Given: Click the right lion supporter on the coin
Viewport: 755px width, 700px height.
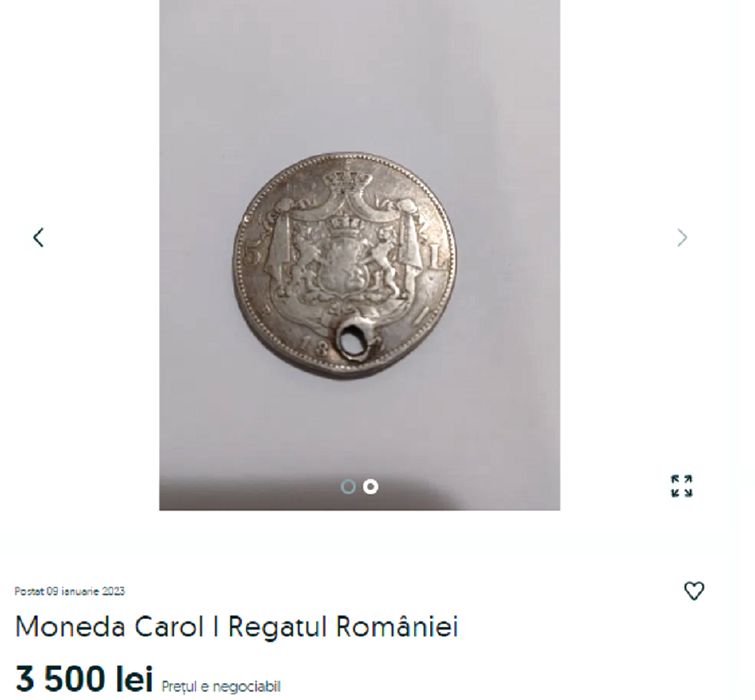Looking at the screenshot, I should point(385,259).
